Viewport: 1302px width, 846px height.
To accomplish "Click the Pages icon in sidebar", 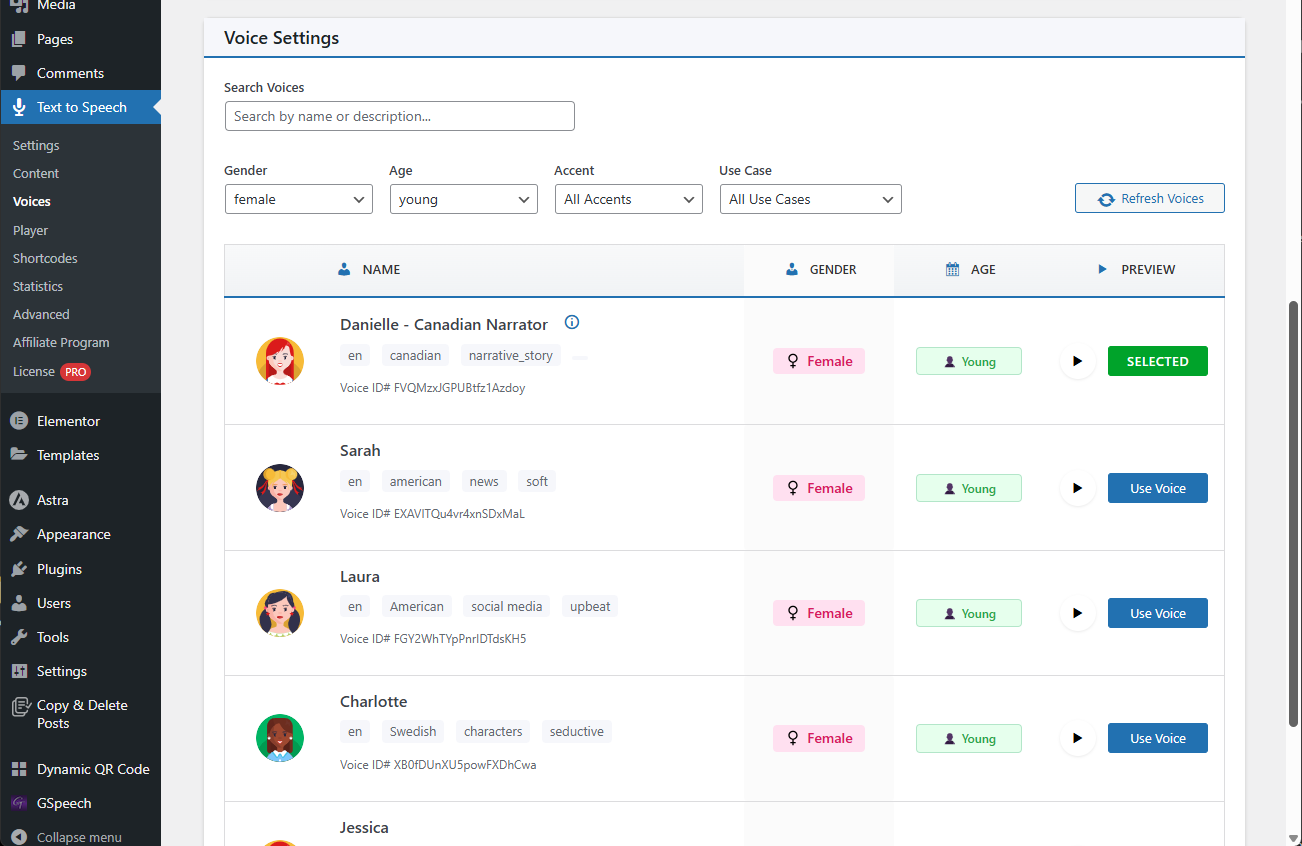I will pos(19,40).
